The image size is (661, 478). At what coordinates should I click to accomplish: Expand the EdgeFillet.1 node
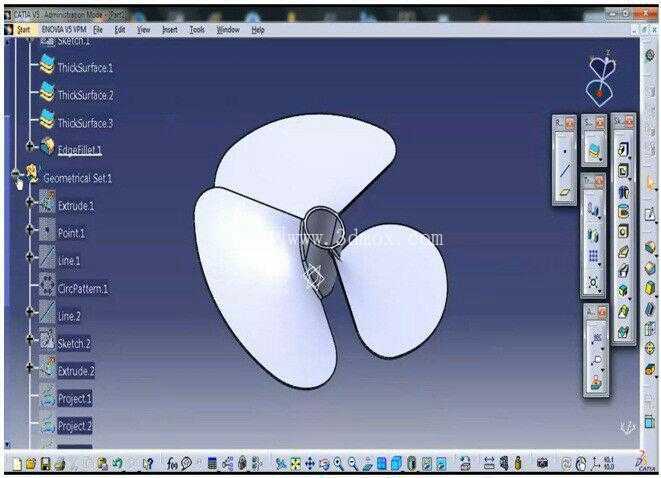tap(30, 146)
